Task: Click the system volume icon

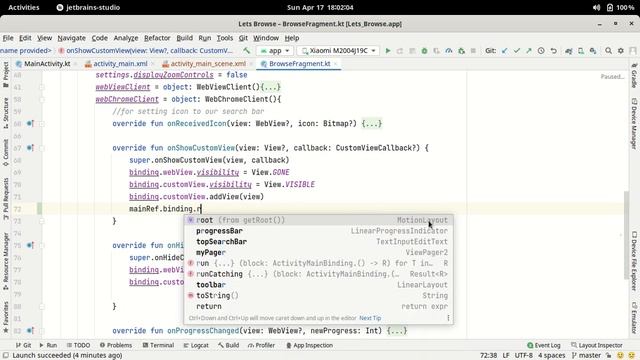Action: [596, 7]
